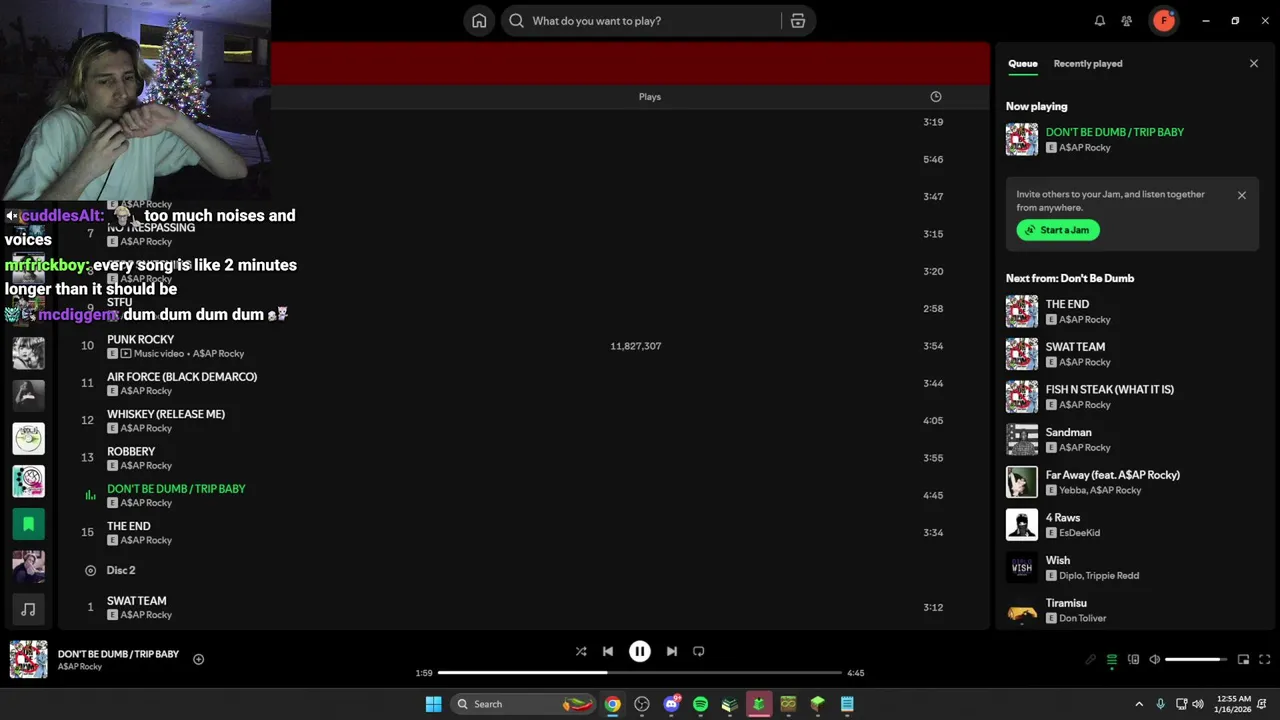Add current song to Liked Songs
The image size is (1280, 720).
tap(198, 659)
